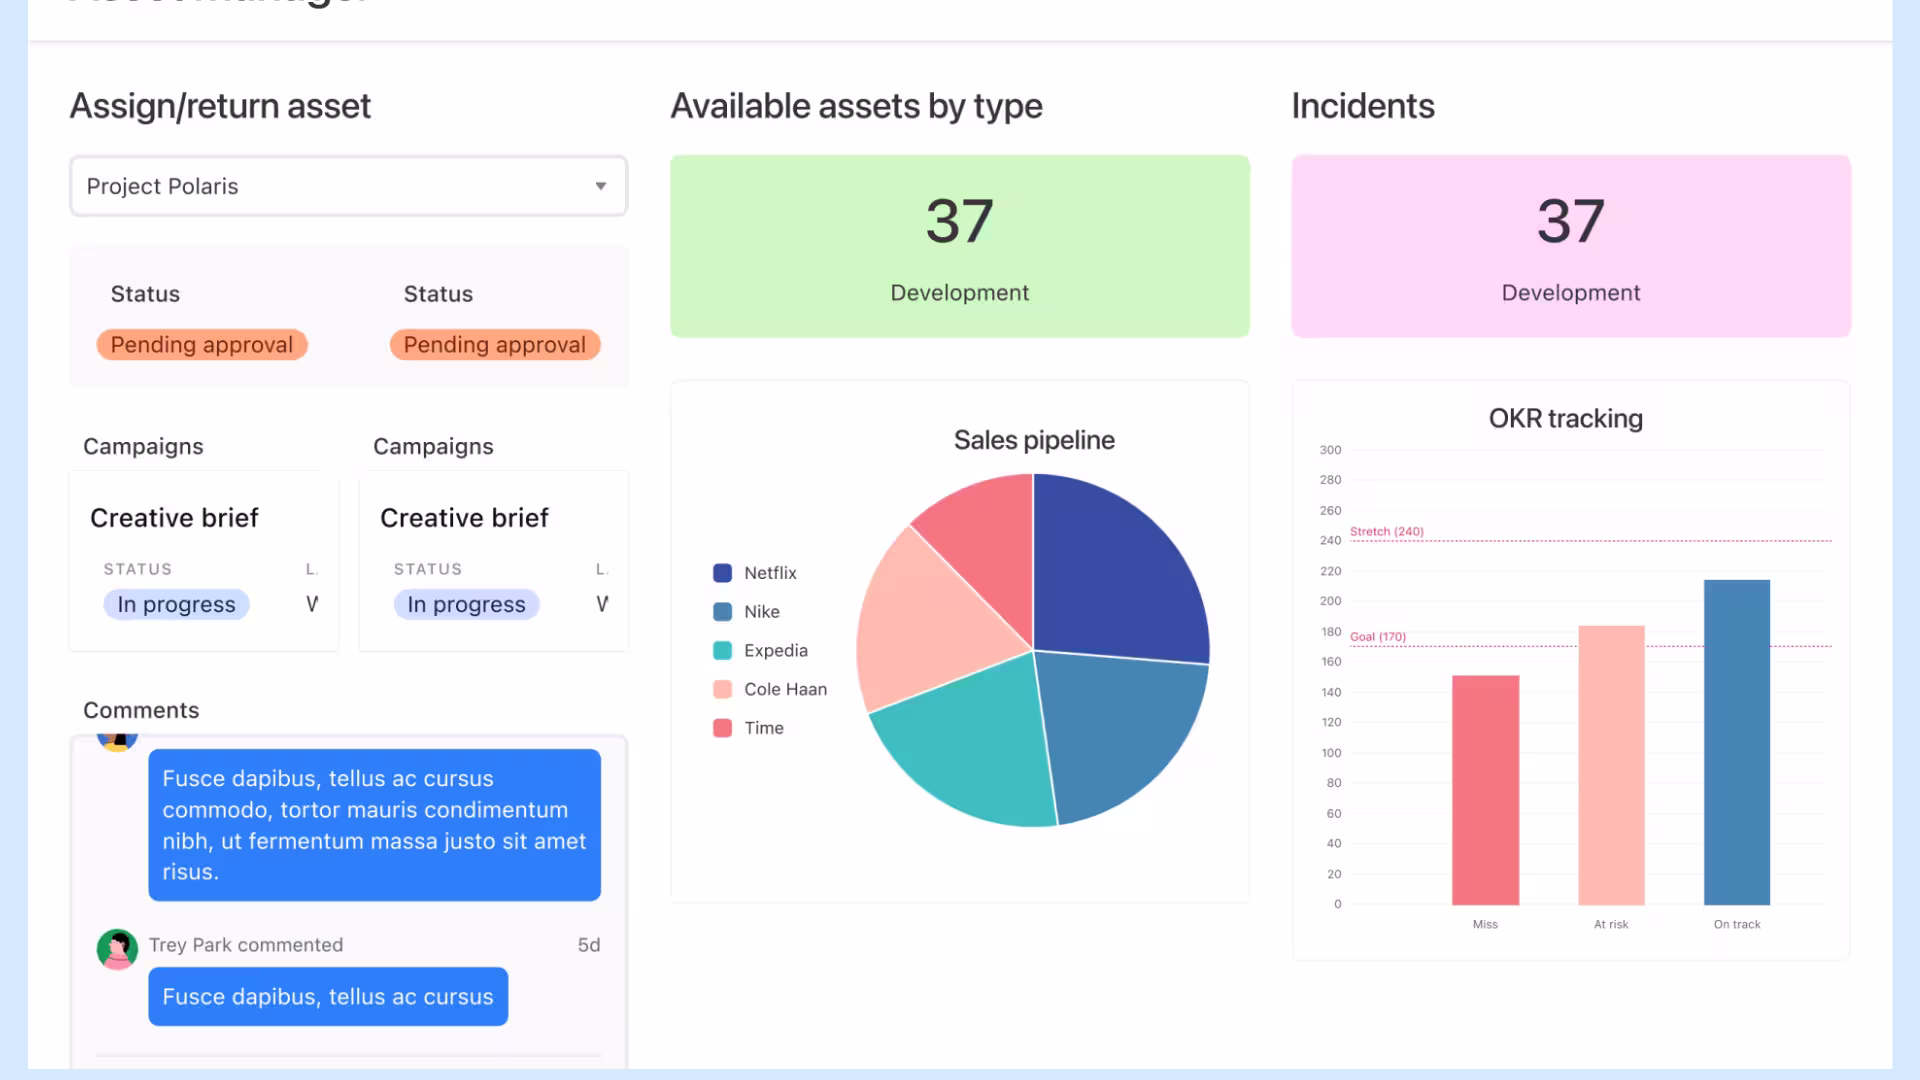Open the Project Polaris dropdown
Viewport: 1920px width, 1080px height.
tap(347, 186)
